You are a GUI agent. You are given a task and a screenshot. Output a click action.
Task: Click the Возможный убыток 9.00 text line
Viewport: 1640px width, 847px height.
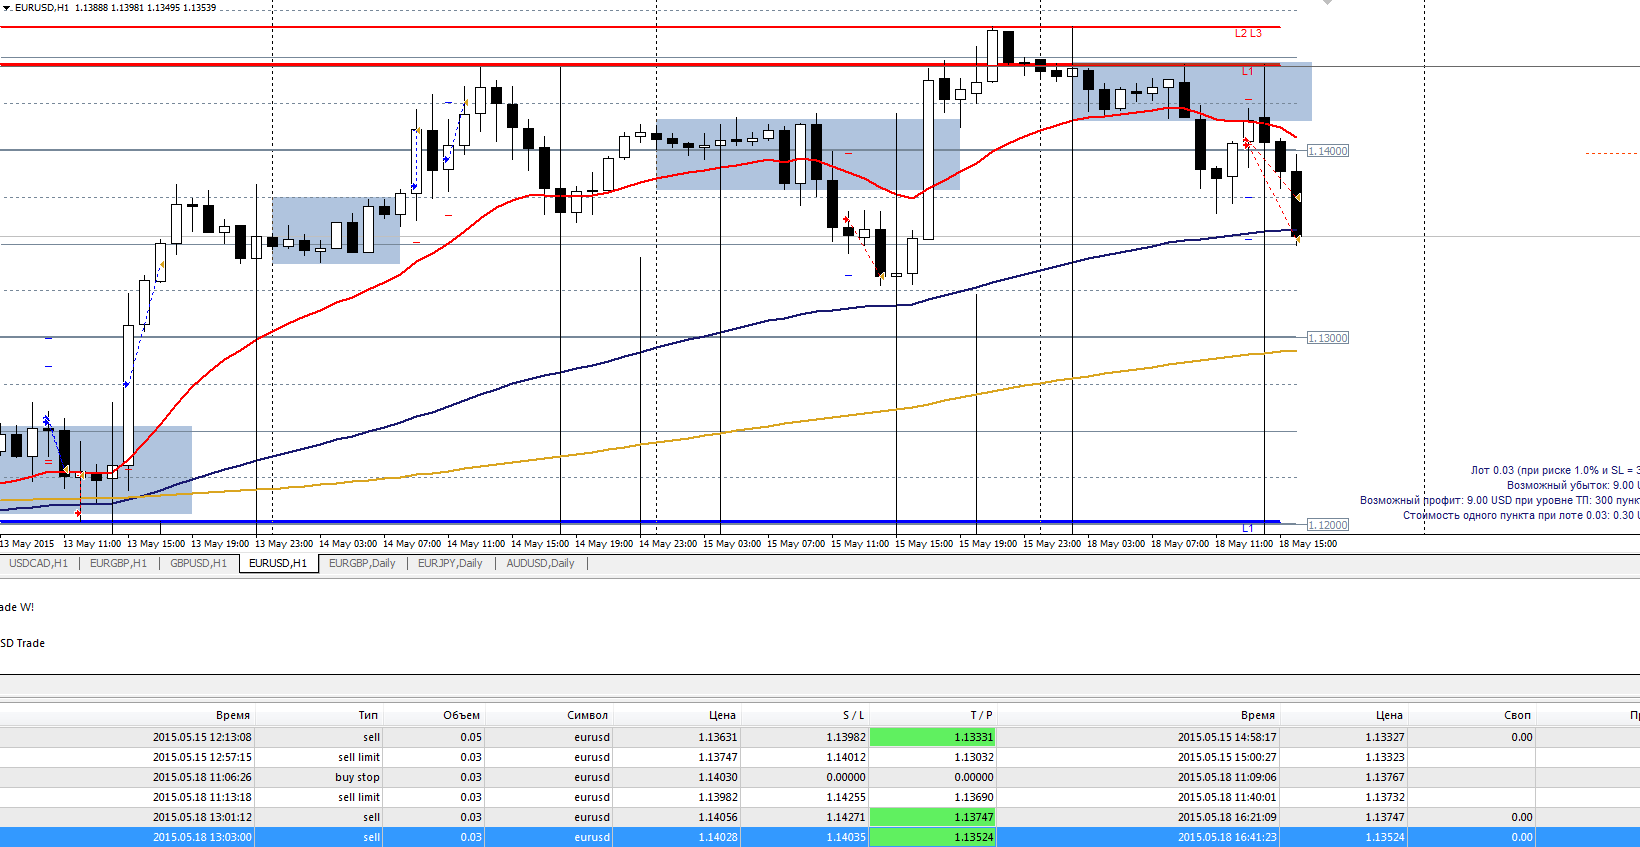click(x=1573, y=485)
